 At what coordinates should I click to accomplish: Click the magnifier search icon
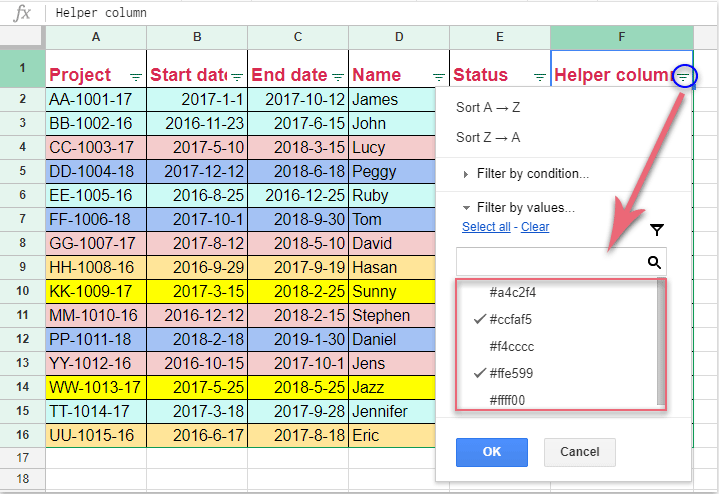[654, 262]
